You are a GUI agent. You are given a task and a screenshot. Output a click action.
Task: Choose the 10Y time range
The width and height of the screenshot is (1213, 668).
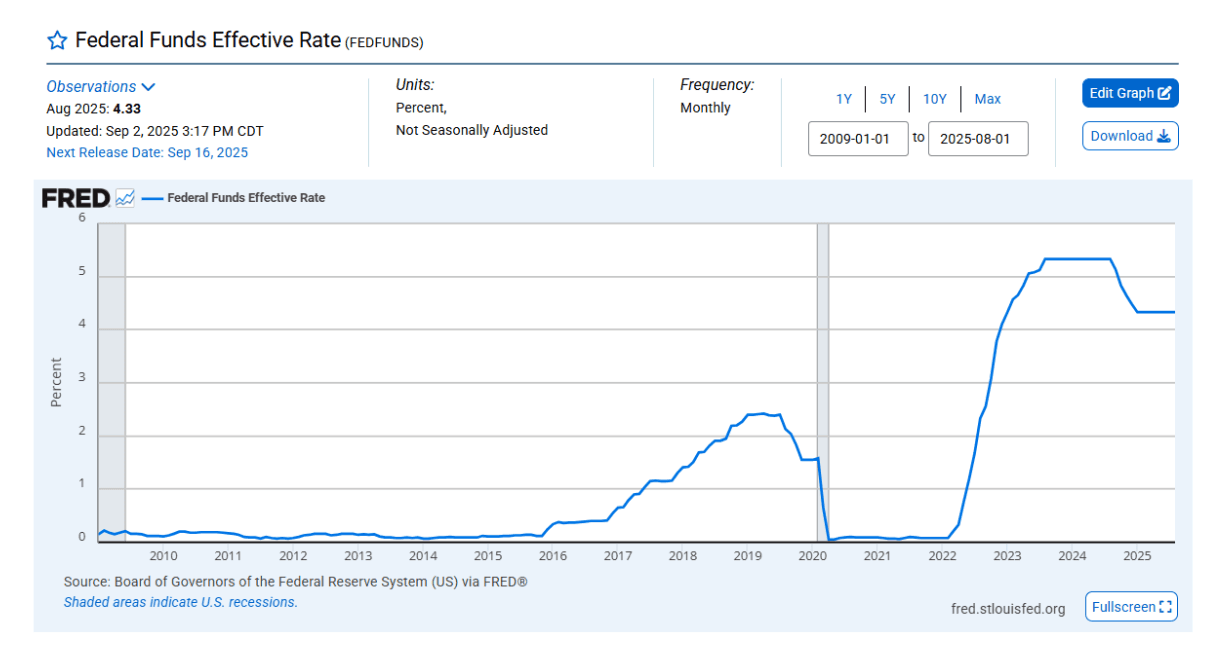coord(934,99)
